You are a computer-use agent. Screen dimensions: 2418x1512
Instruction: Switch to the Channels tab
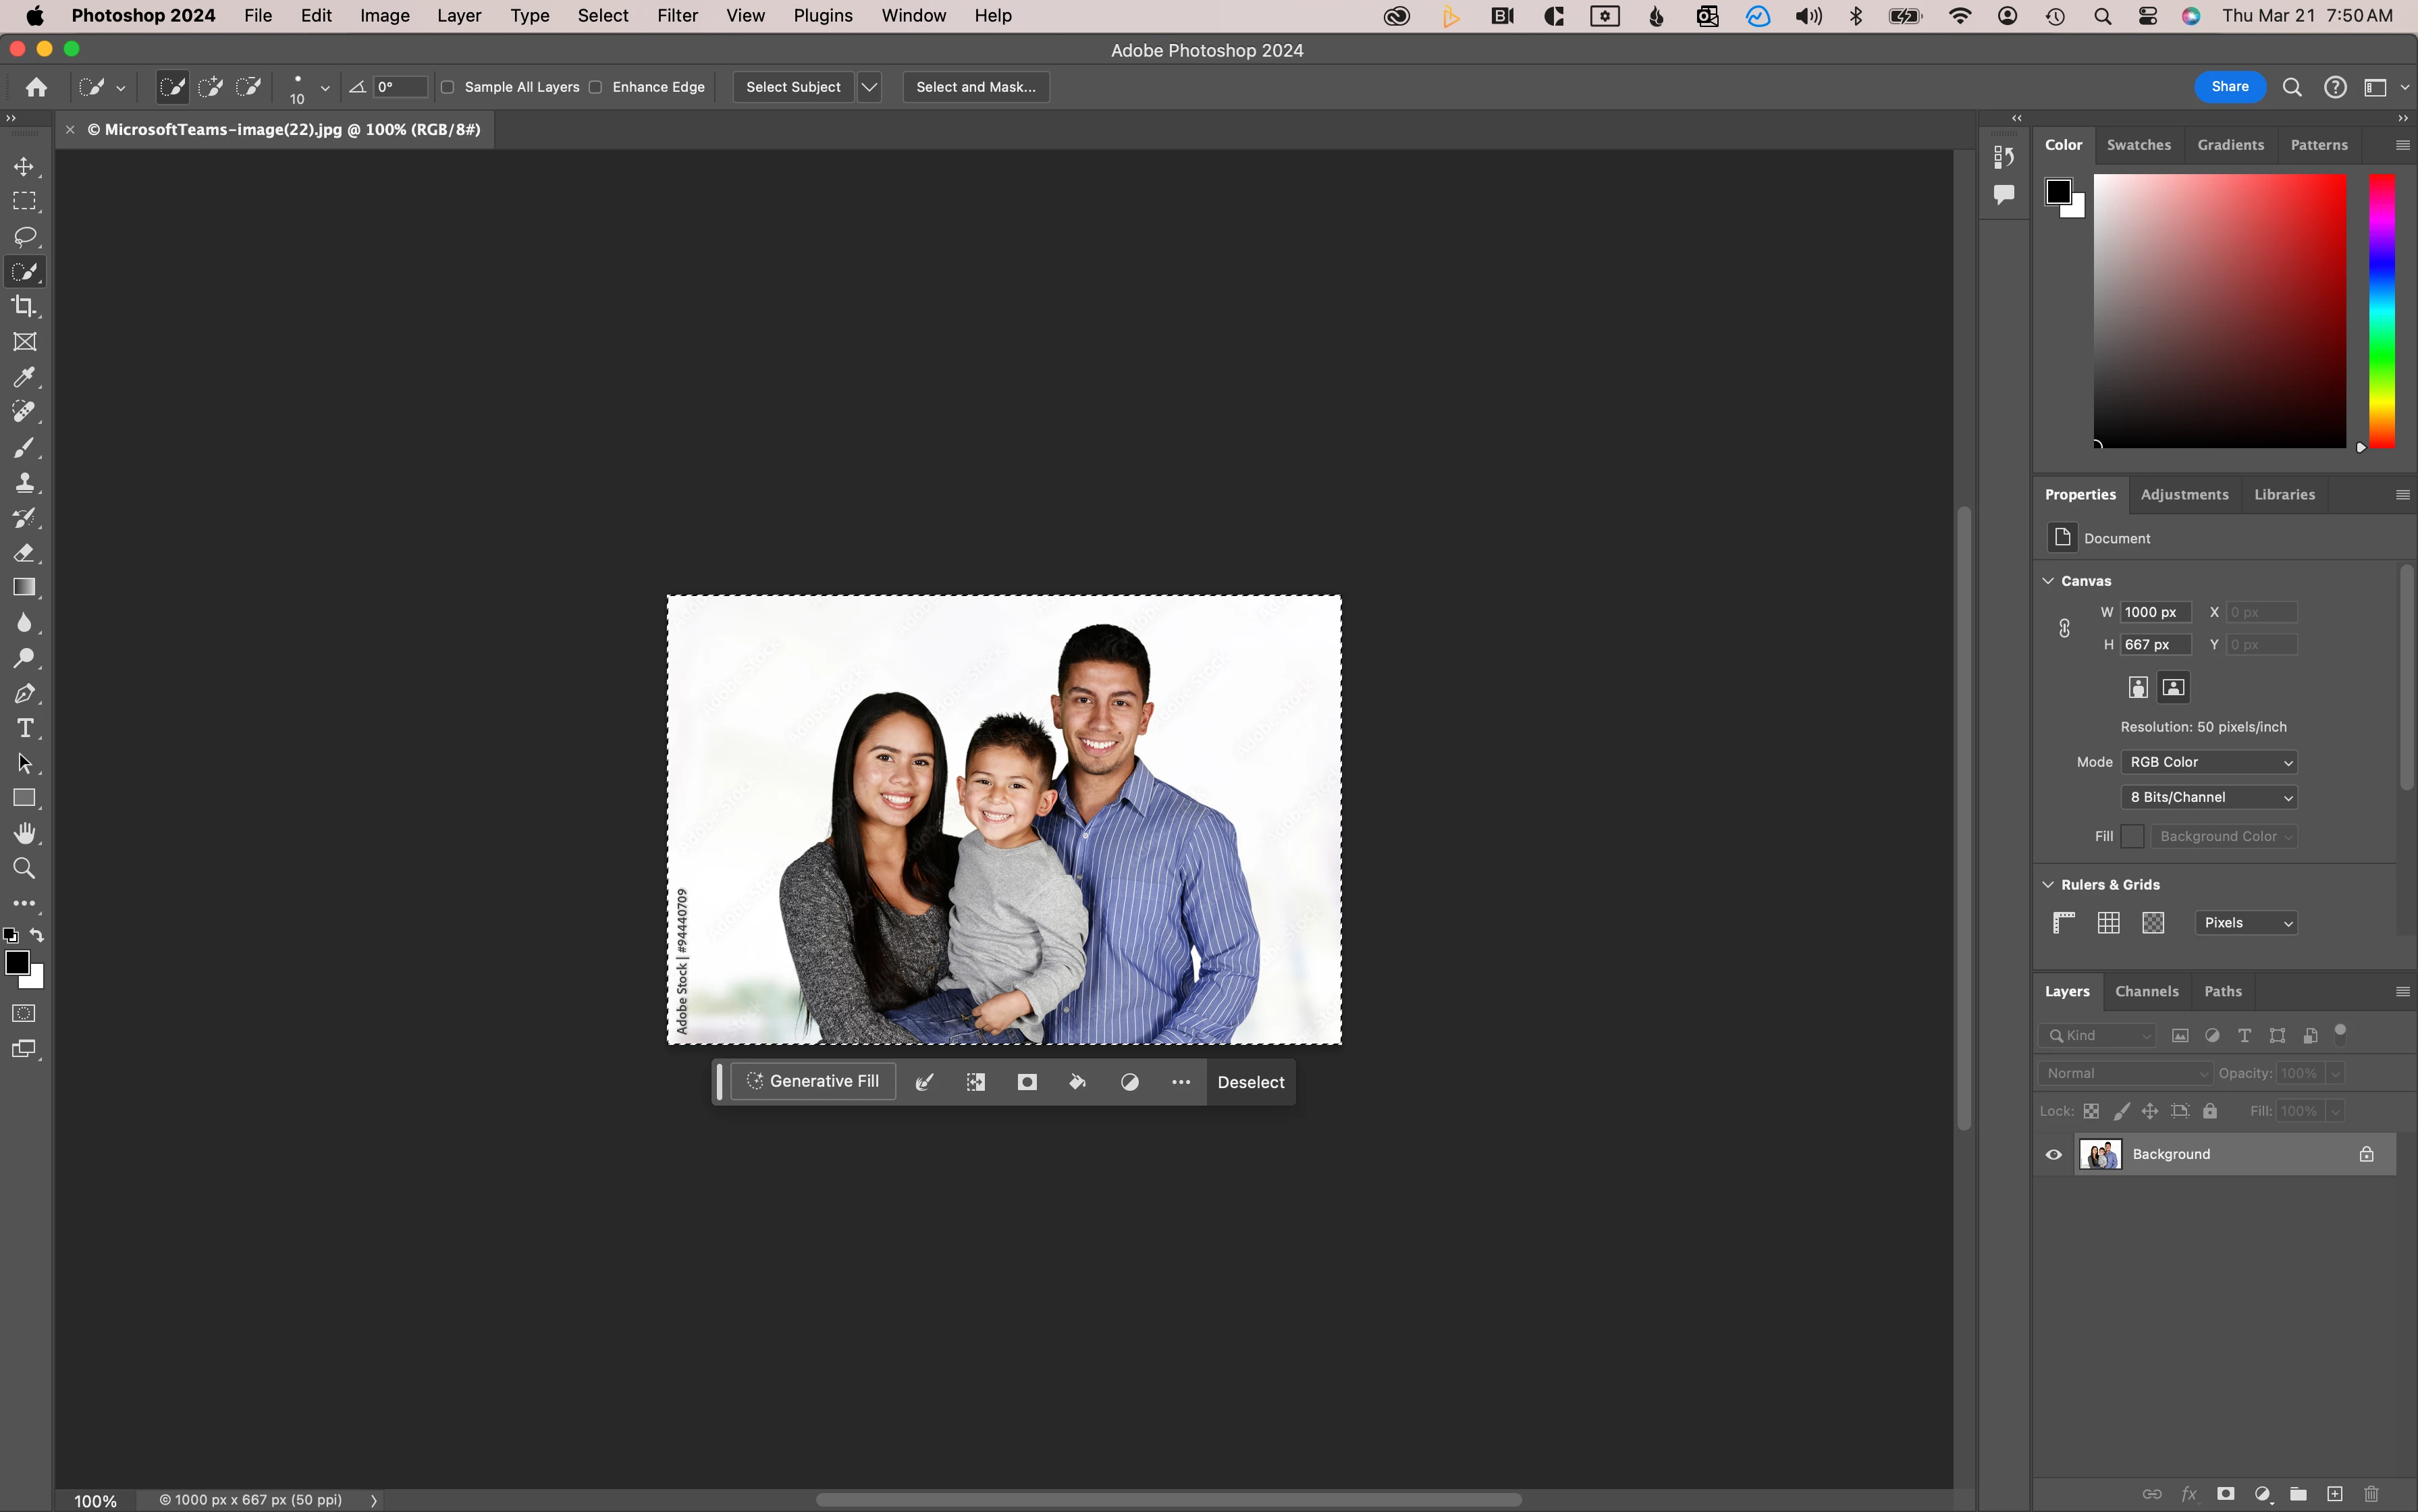point(2146,991)
